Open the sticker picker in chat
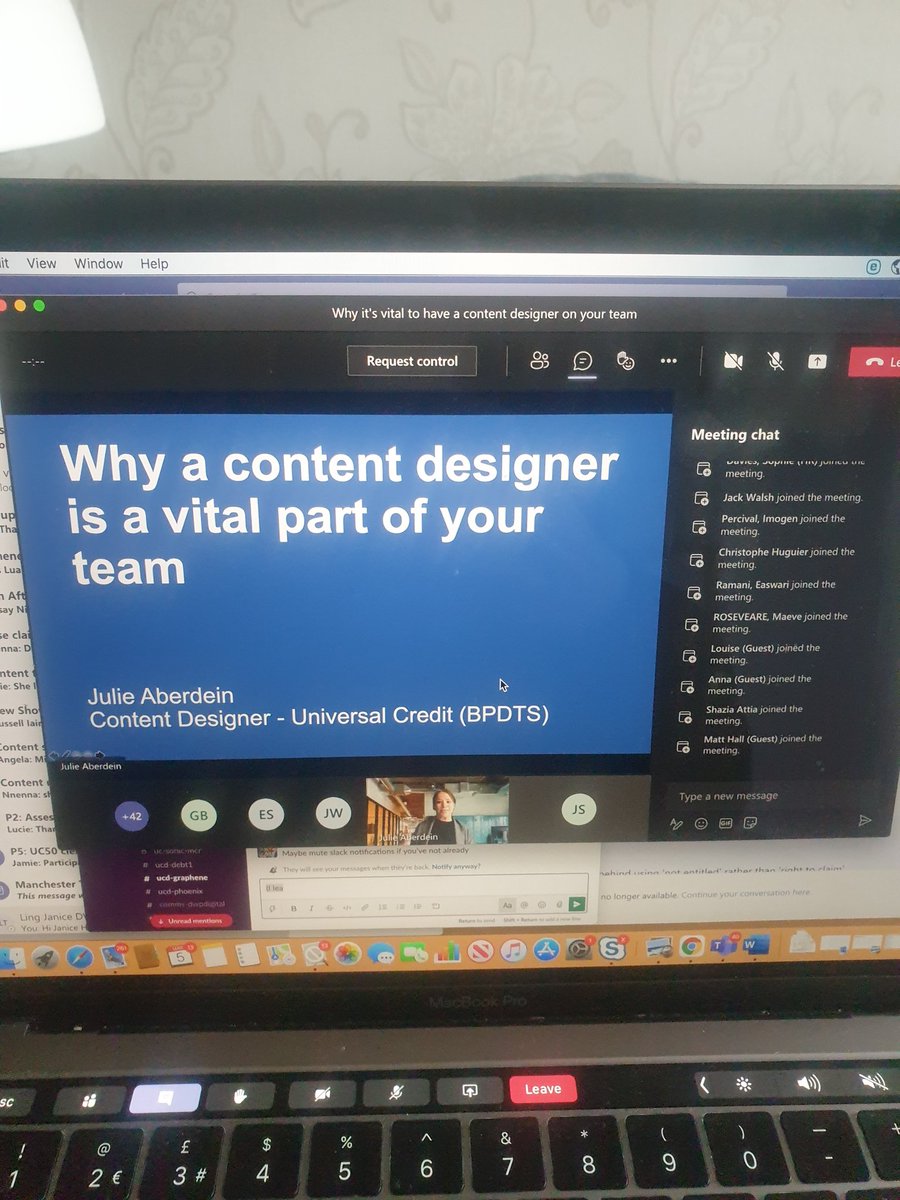The image size is (900, 1200). pos(751,823)
